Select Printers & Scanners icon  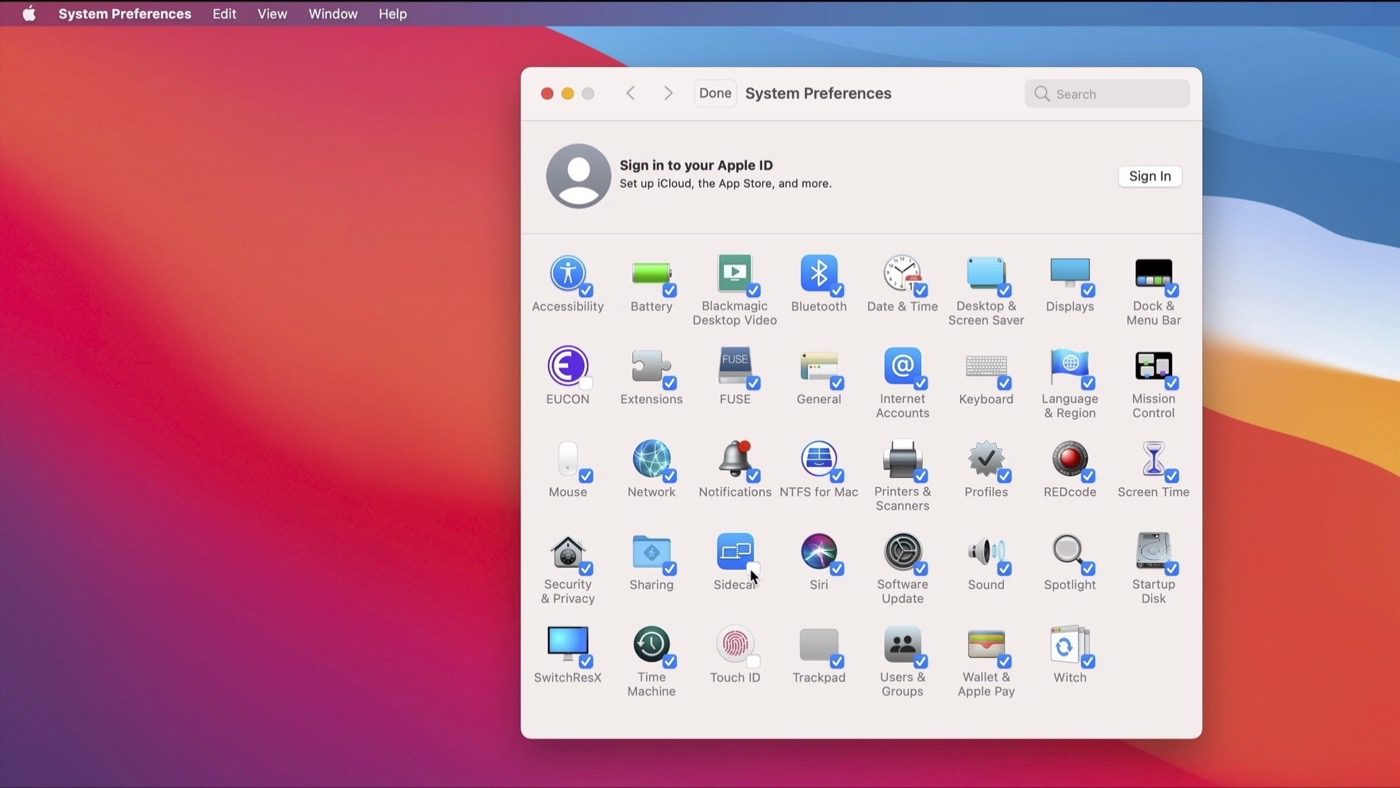tap(902, 459)
